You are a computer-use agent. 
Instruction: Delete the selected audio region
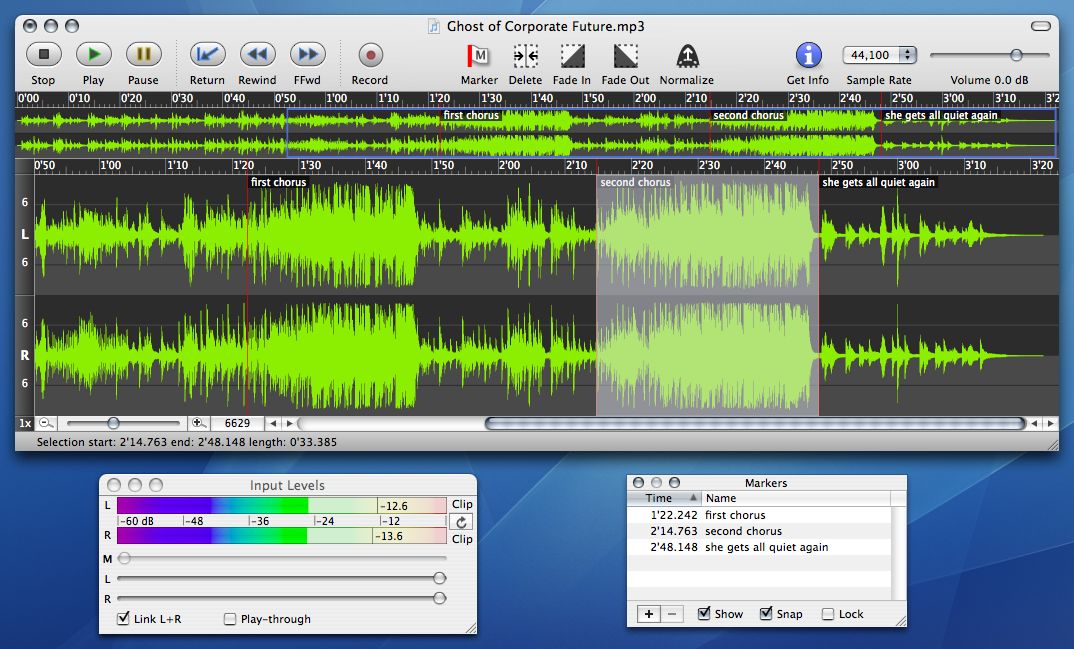pos(525,55)
